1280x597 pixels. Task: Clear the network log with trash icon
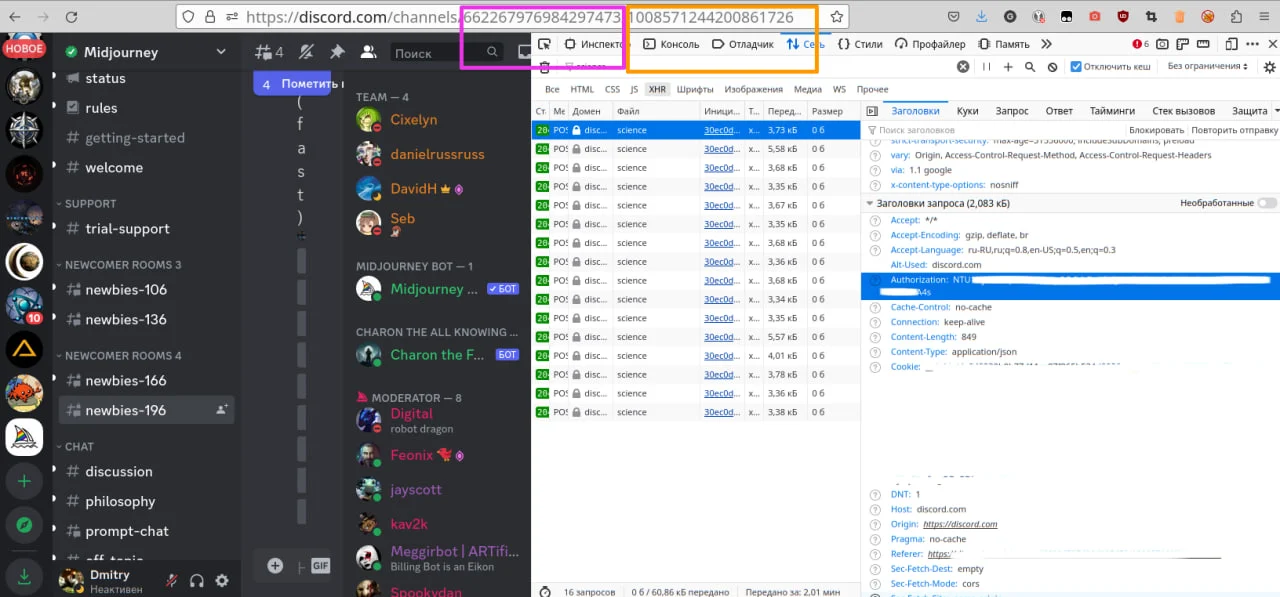[544, 67]
